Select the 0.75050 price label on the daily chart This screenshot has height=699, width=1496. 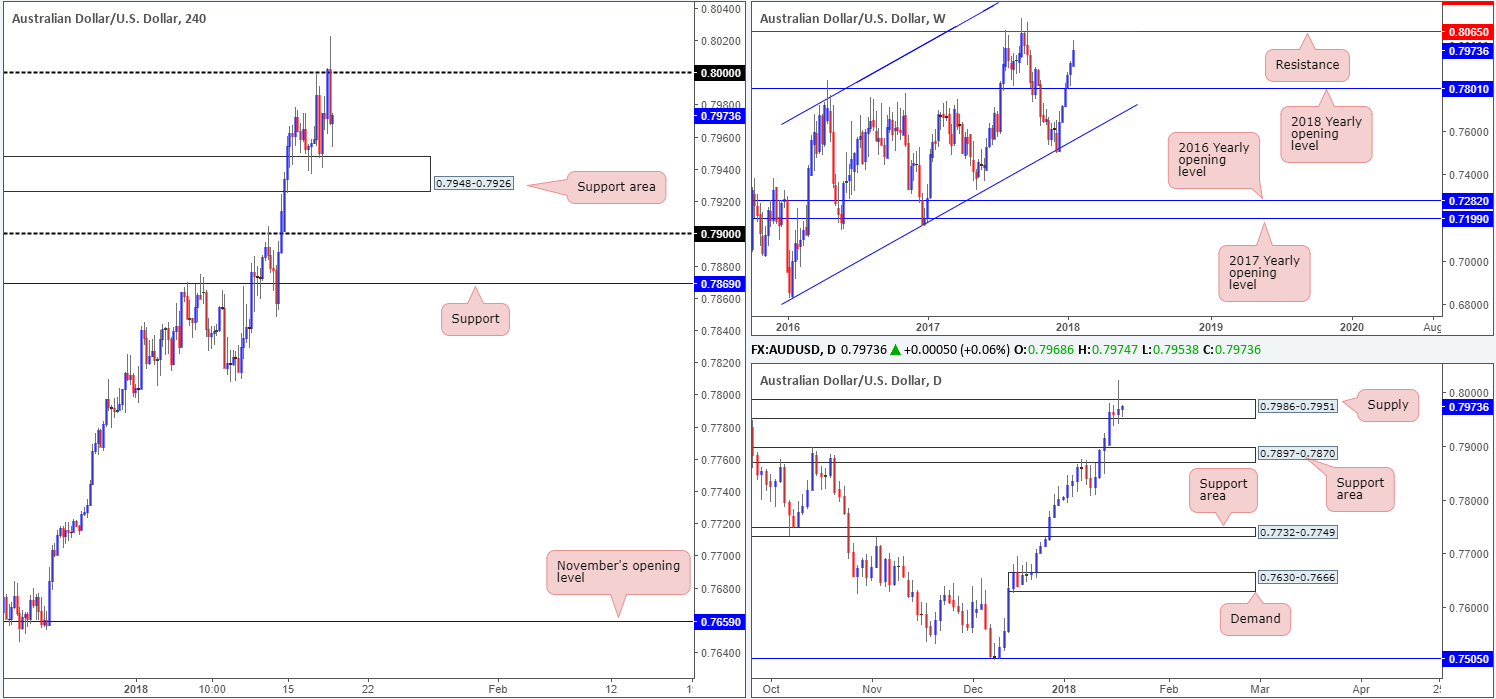[x=1469, y=660]
